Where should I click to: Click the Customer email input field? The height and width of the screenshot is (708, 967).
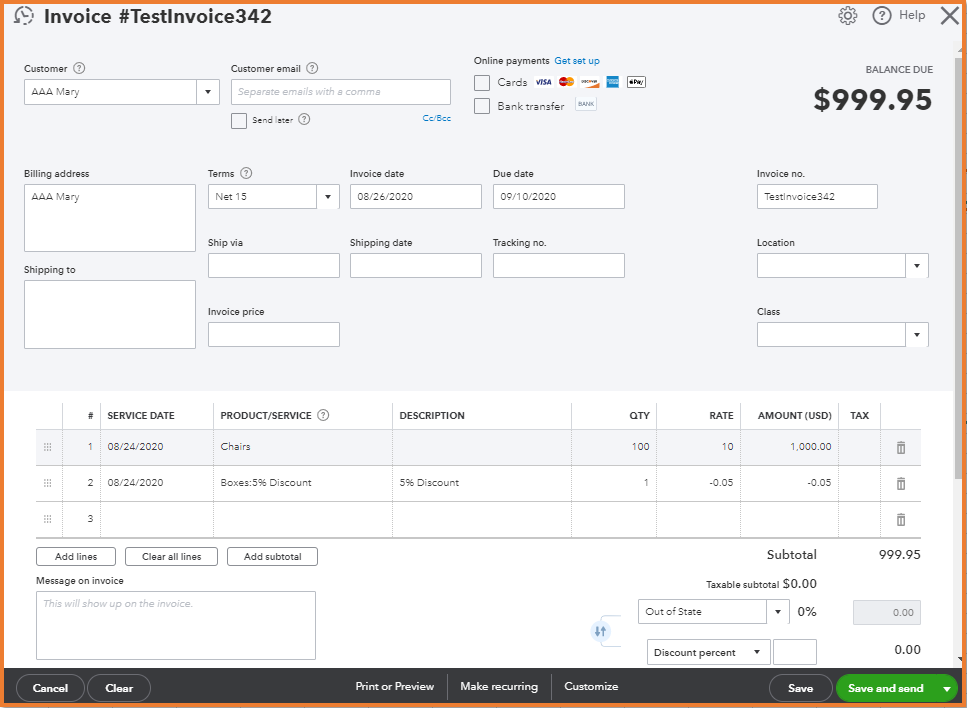(x=340, y=92)
